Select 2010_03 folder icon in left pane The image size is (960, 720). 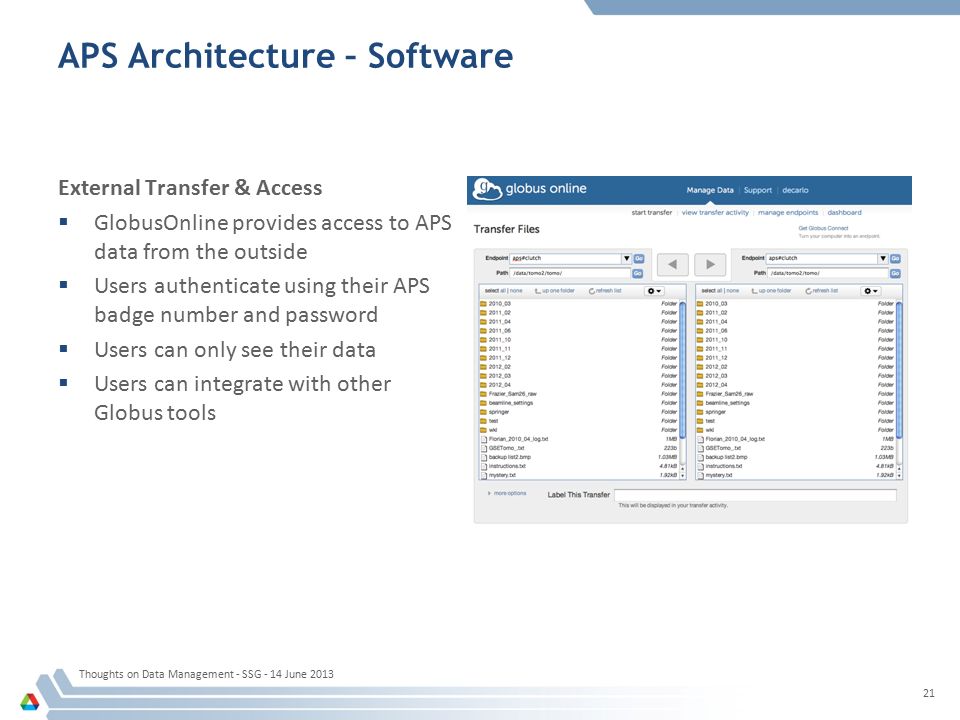point(483,304)
